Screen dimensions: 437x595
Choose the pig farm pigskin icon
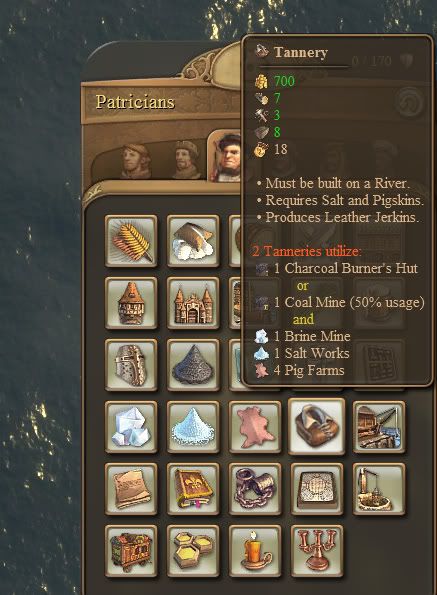pyautogui.click(x=255, y=427)
